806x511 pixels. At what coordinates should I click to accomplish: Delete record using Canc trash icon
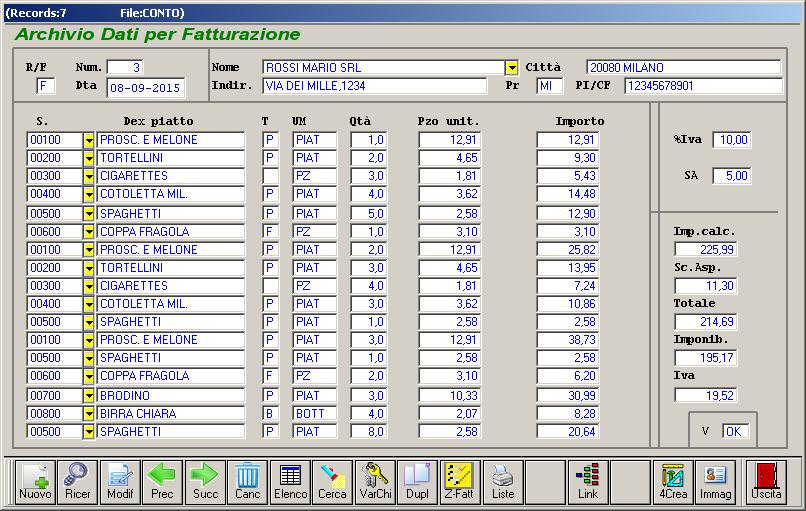[247, 481]
